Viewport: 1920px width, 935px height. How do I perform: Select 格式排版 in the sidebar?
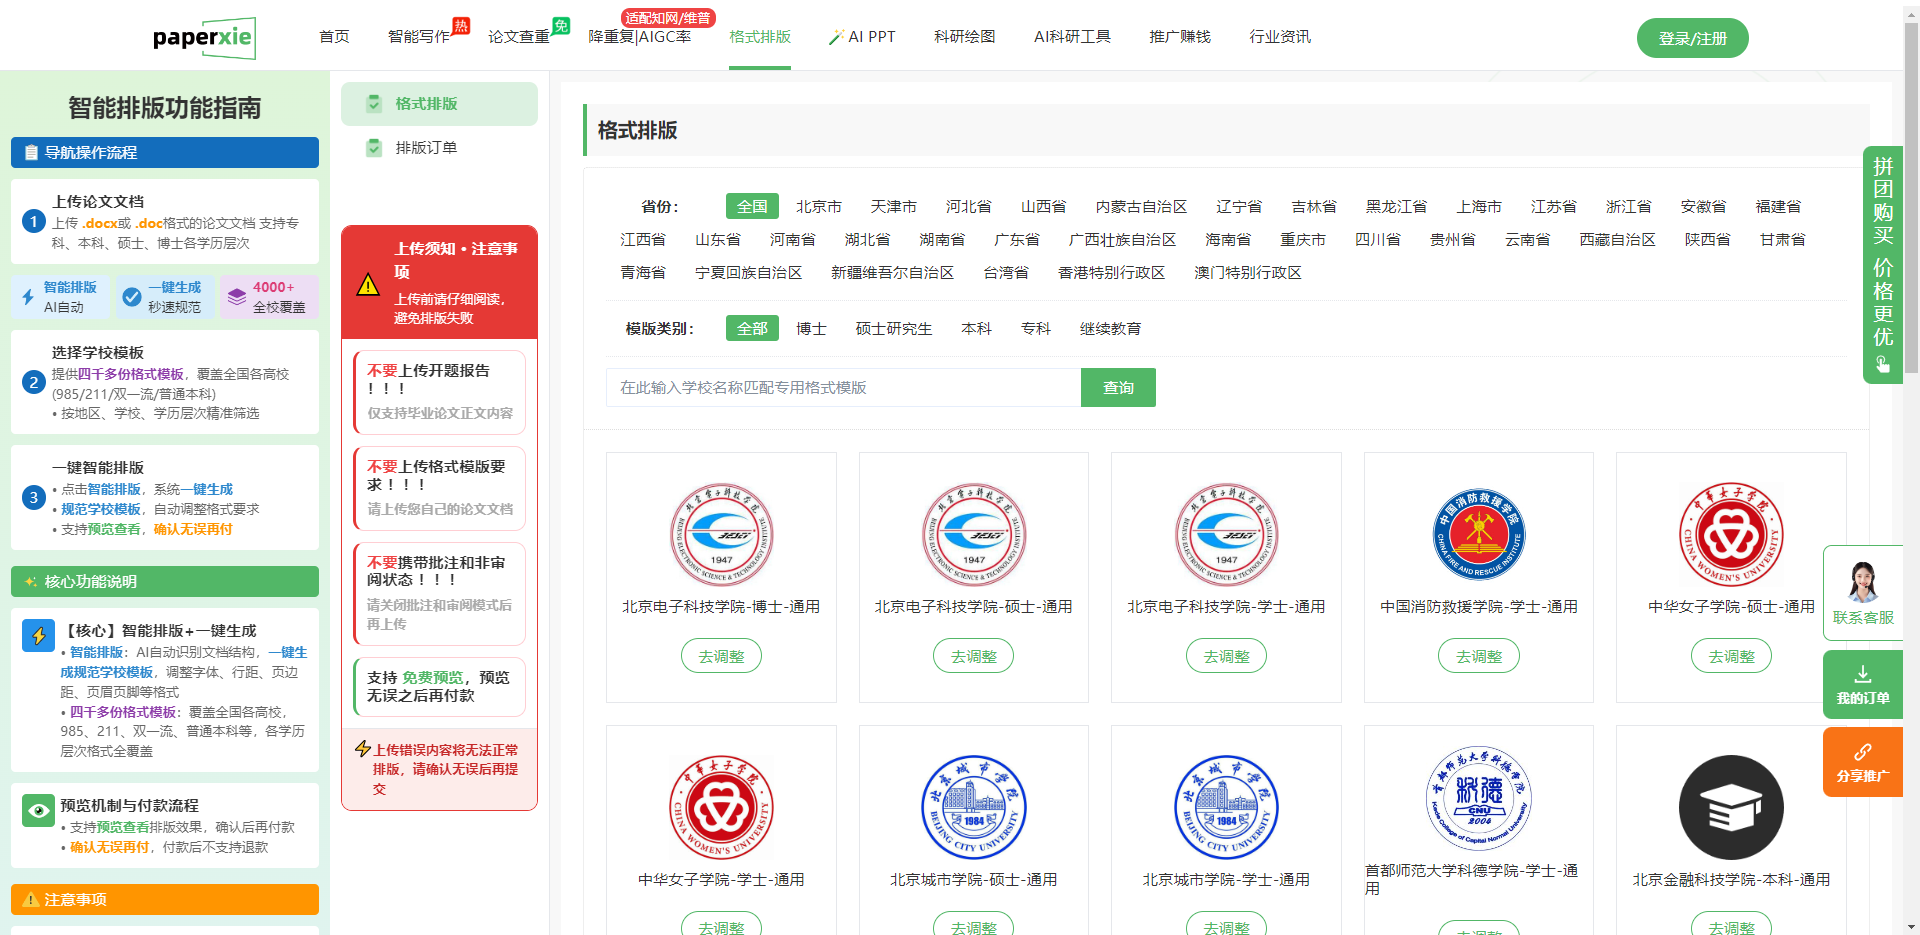coord(439,104)
